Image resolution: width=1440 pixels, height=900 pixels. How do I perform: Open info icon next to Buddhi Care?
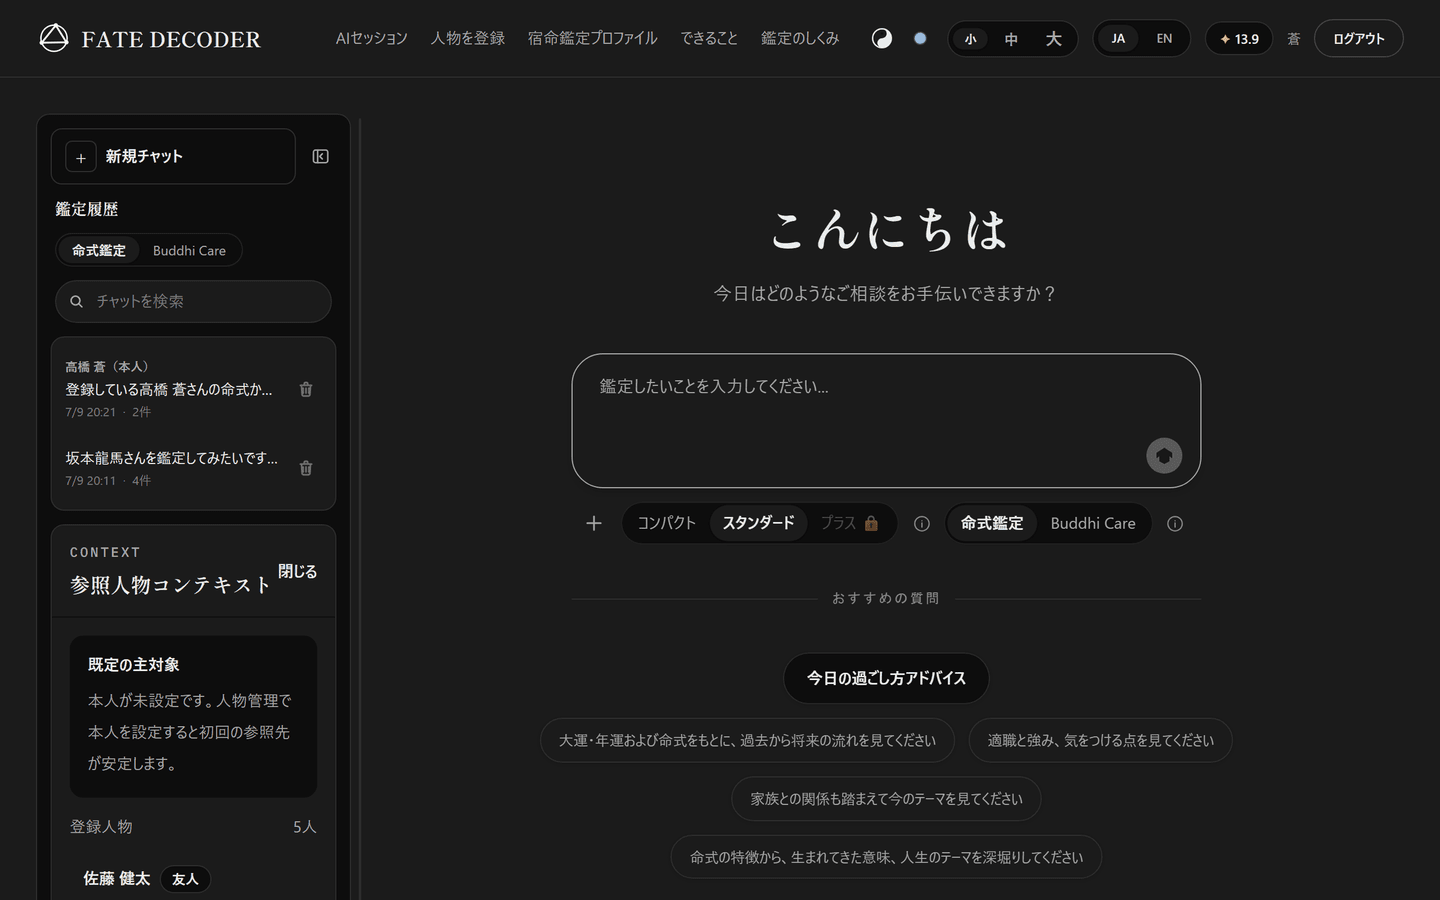point(1175,523)
